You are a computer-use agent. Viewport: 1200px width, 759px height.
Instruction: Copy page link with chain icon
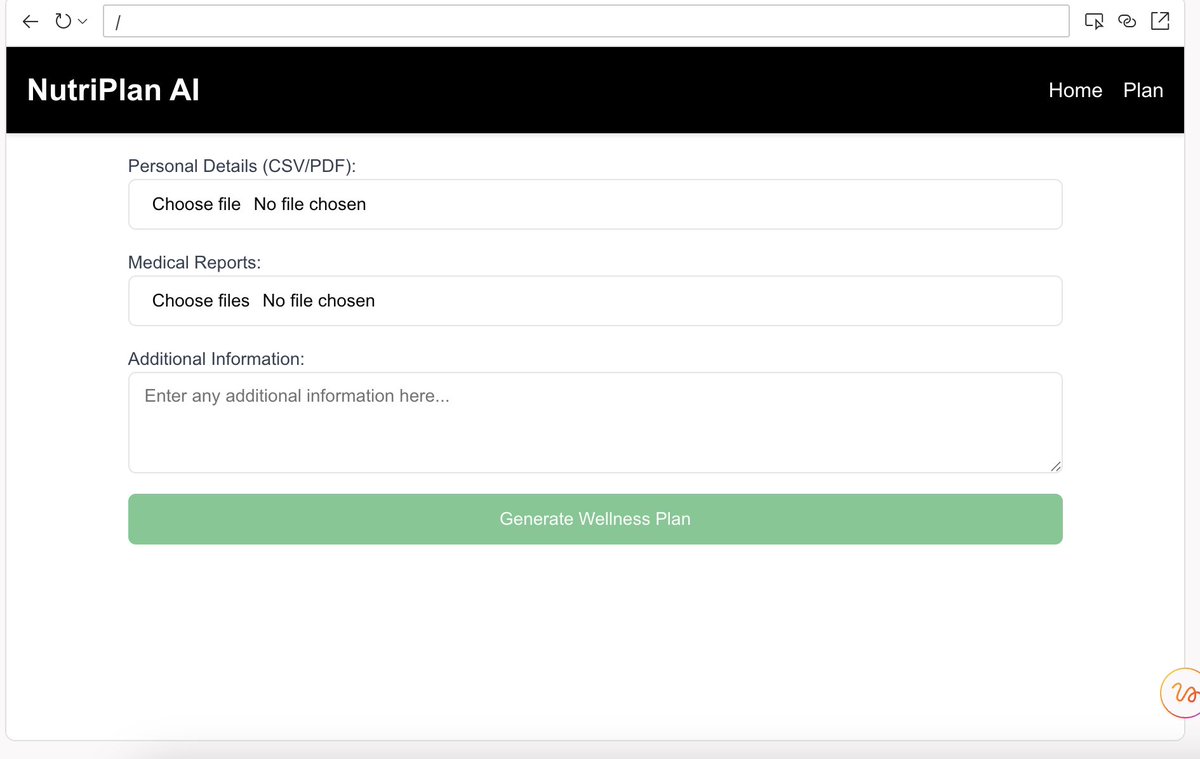pyautogui.click(x=1127, y=21)
